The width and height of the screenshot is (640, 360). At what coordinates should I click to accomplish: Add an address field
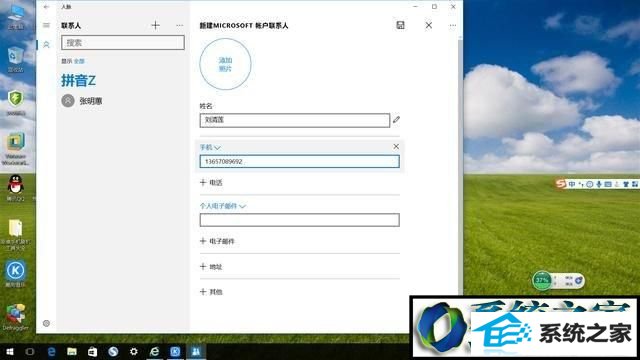211,267
